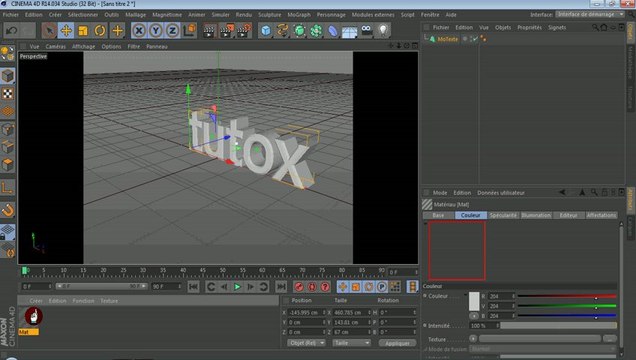Open the array modeling objects icon
This screenshot has height=360, width=636.
coord(316,31)
